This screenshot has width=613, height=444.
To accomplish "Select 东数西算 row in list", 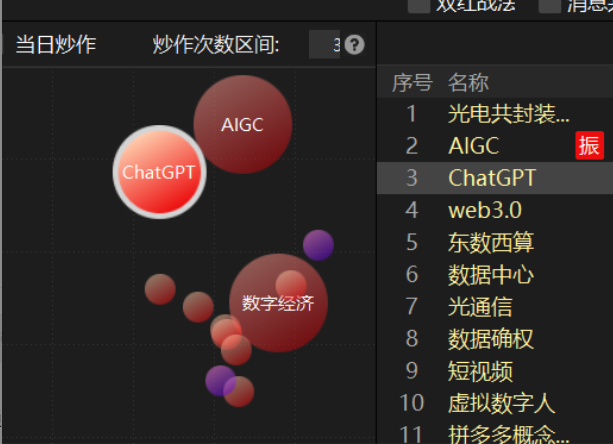I will click(495, 242).
